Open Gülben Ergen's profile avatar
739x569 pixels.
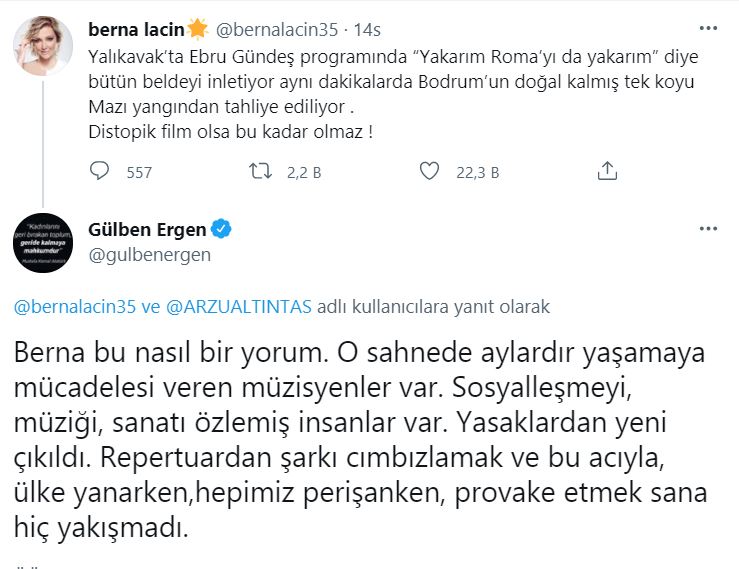(x=42, y=243)
